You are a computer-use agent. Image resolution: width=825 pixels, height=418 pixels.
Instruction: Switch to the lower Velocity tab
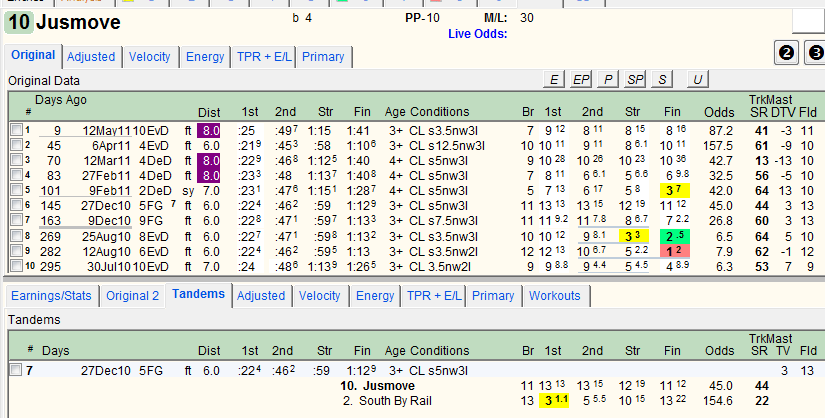pos(319,296)
